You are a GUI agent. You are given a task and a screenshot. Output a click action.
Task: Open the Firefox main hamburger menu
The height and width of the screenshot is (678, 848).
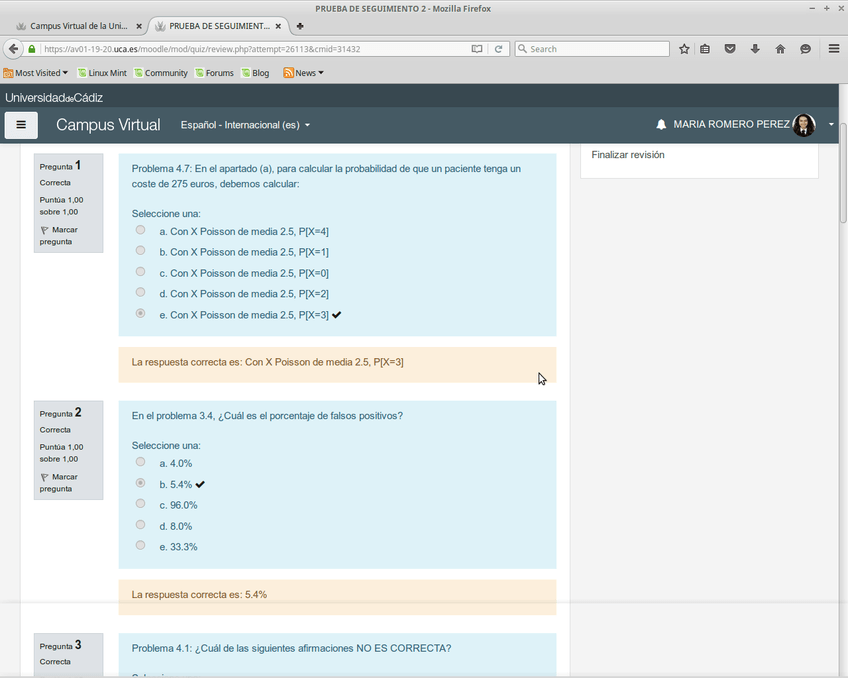pyautogui.click(x=834, y=49)
